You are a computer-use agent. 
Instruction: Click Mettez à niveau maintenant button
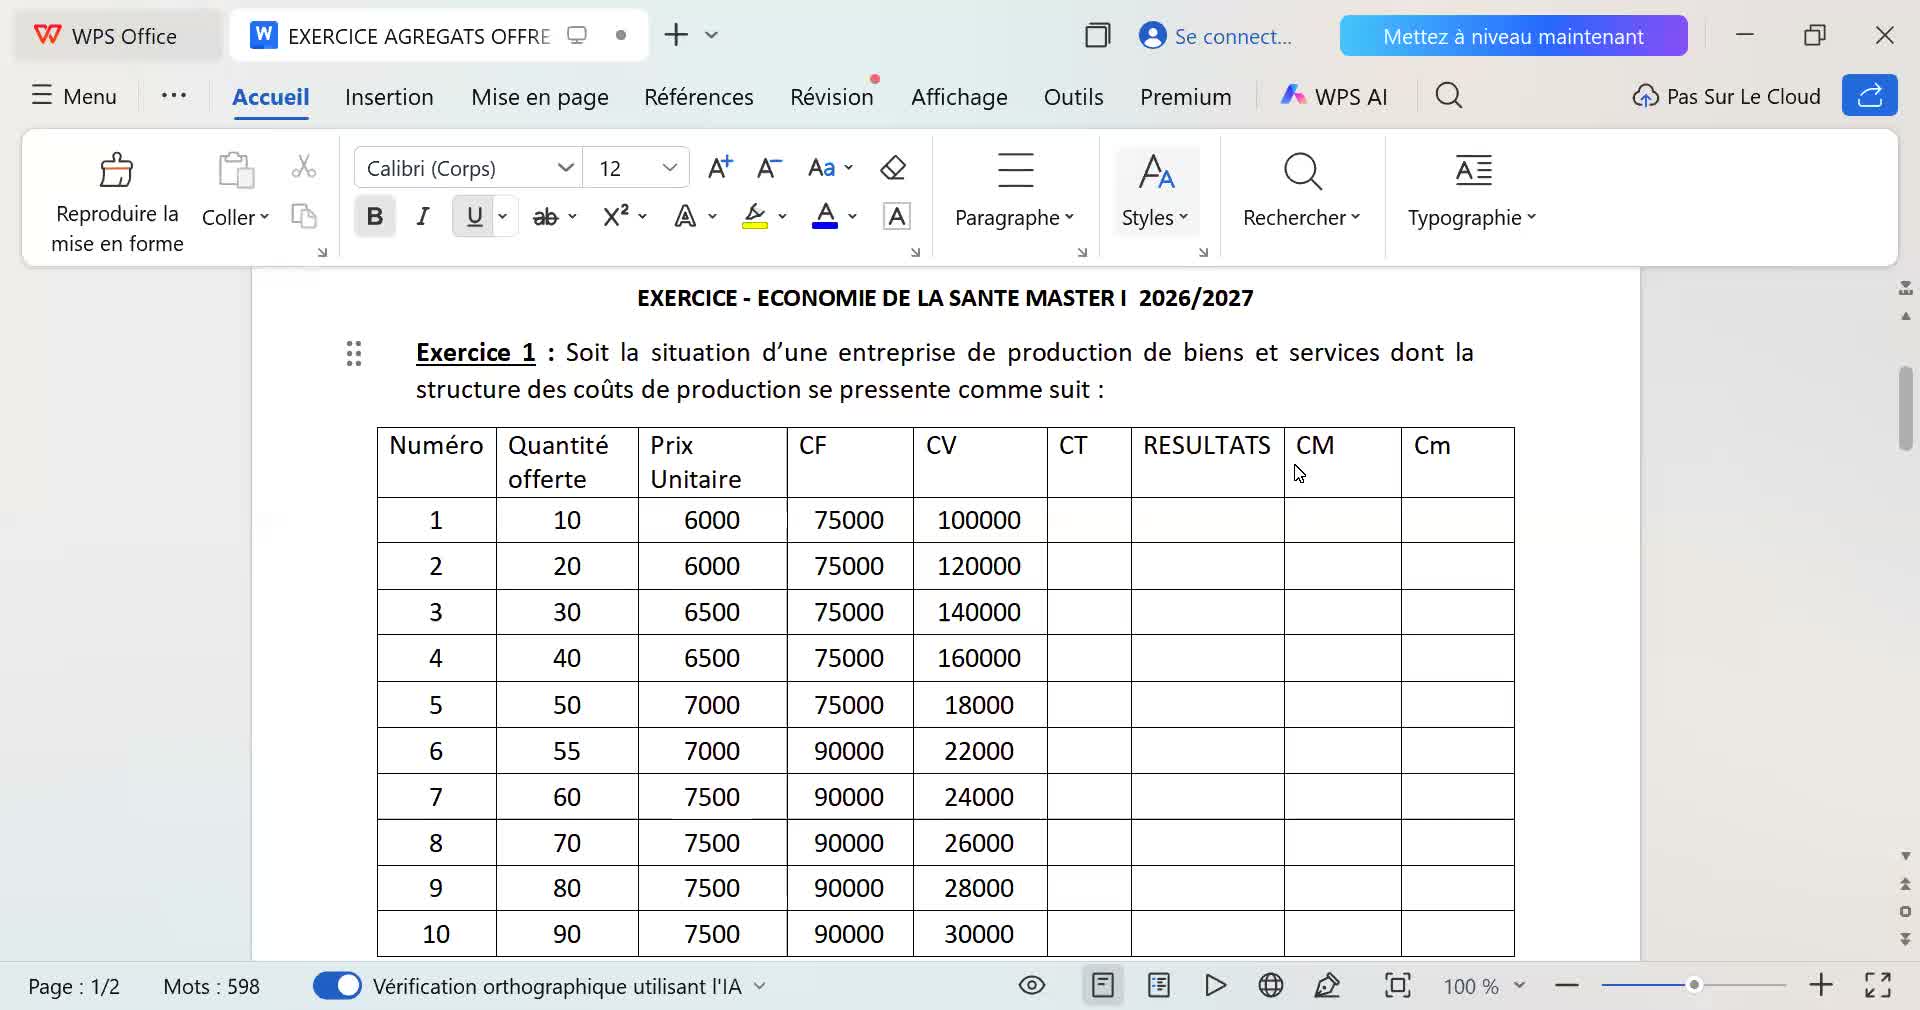tap(1513, 36)
